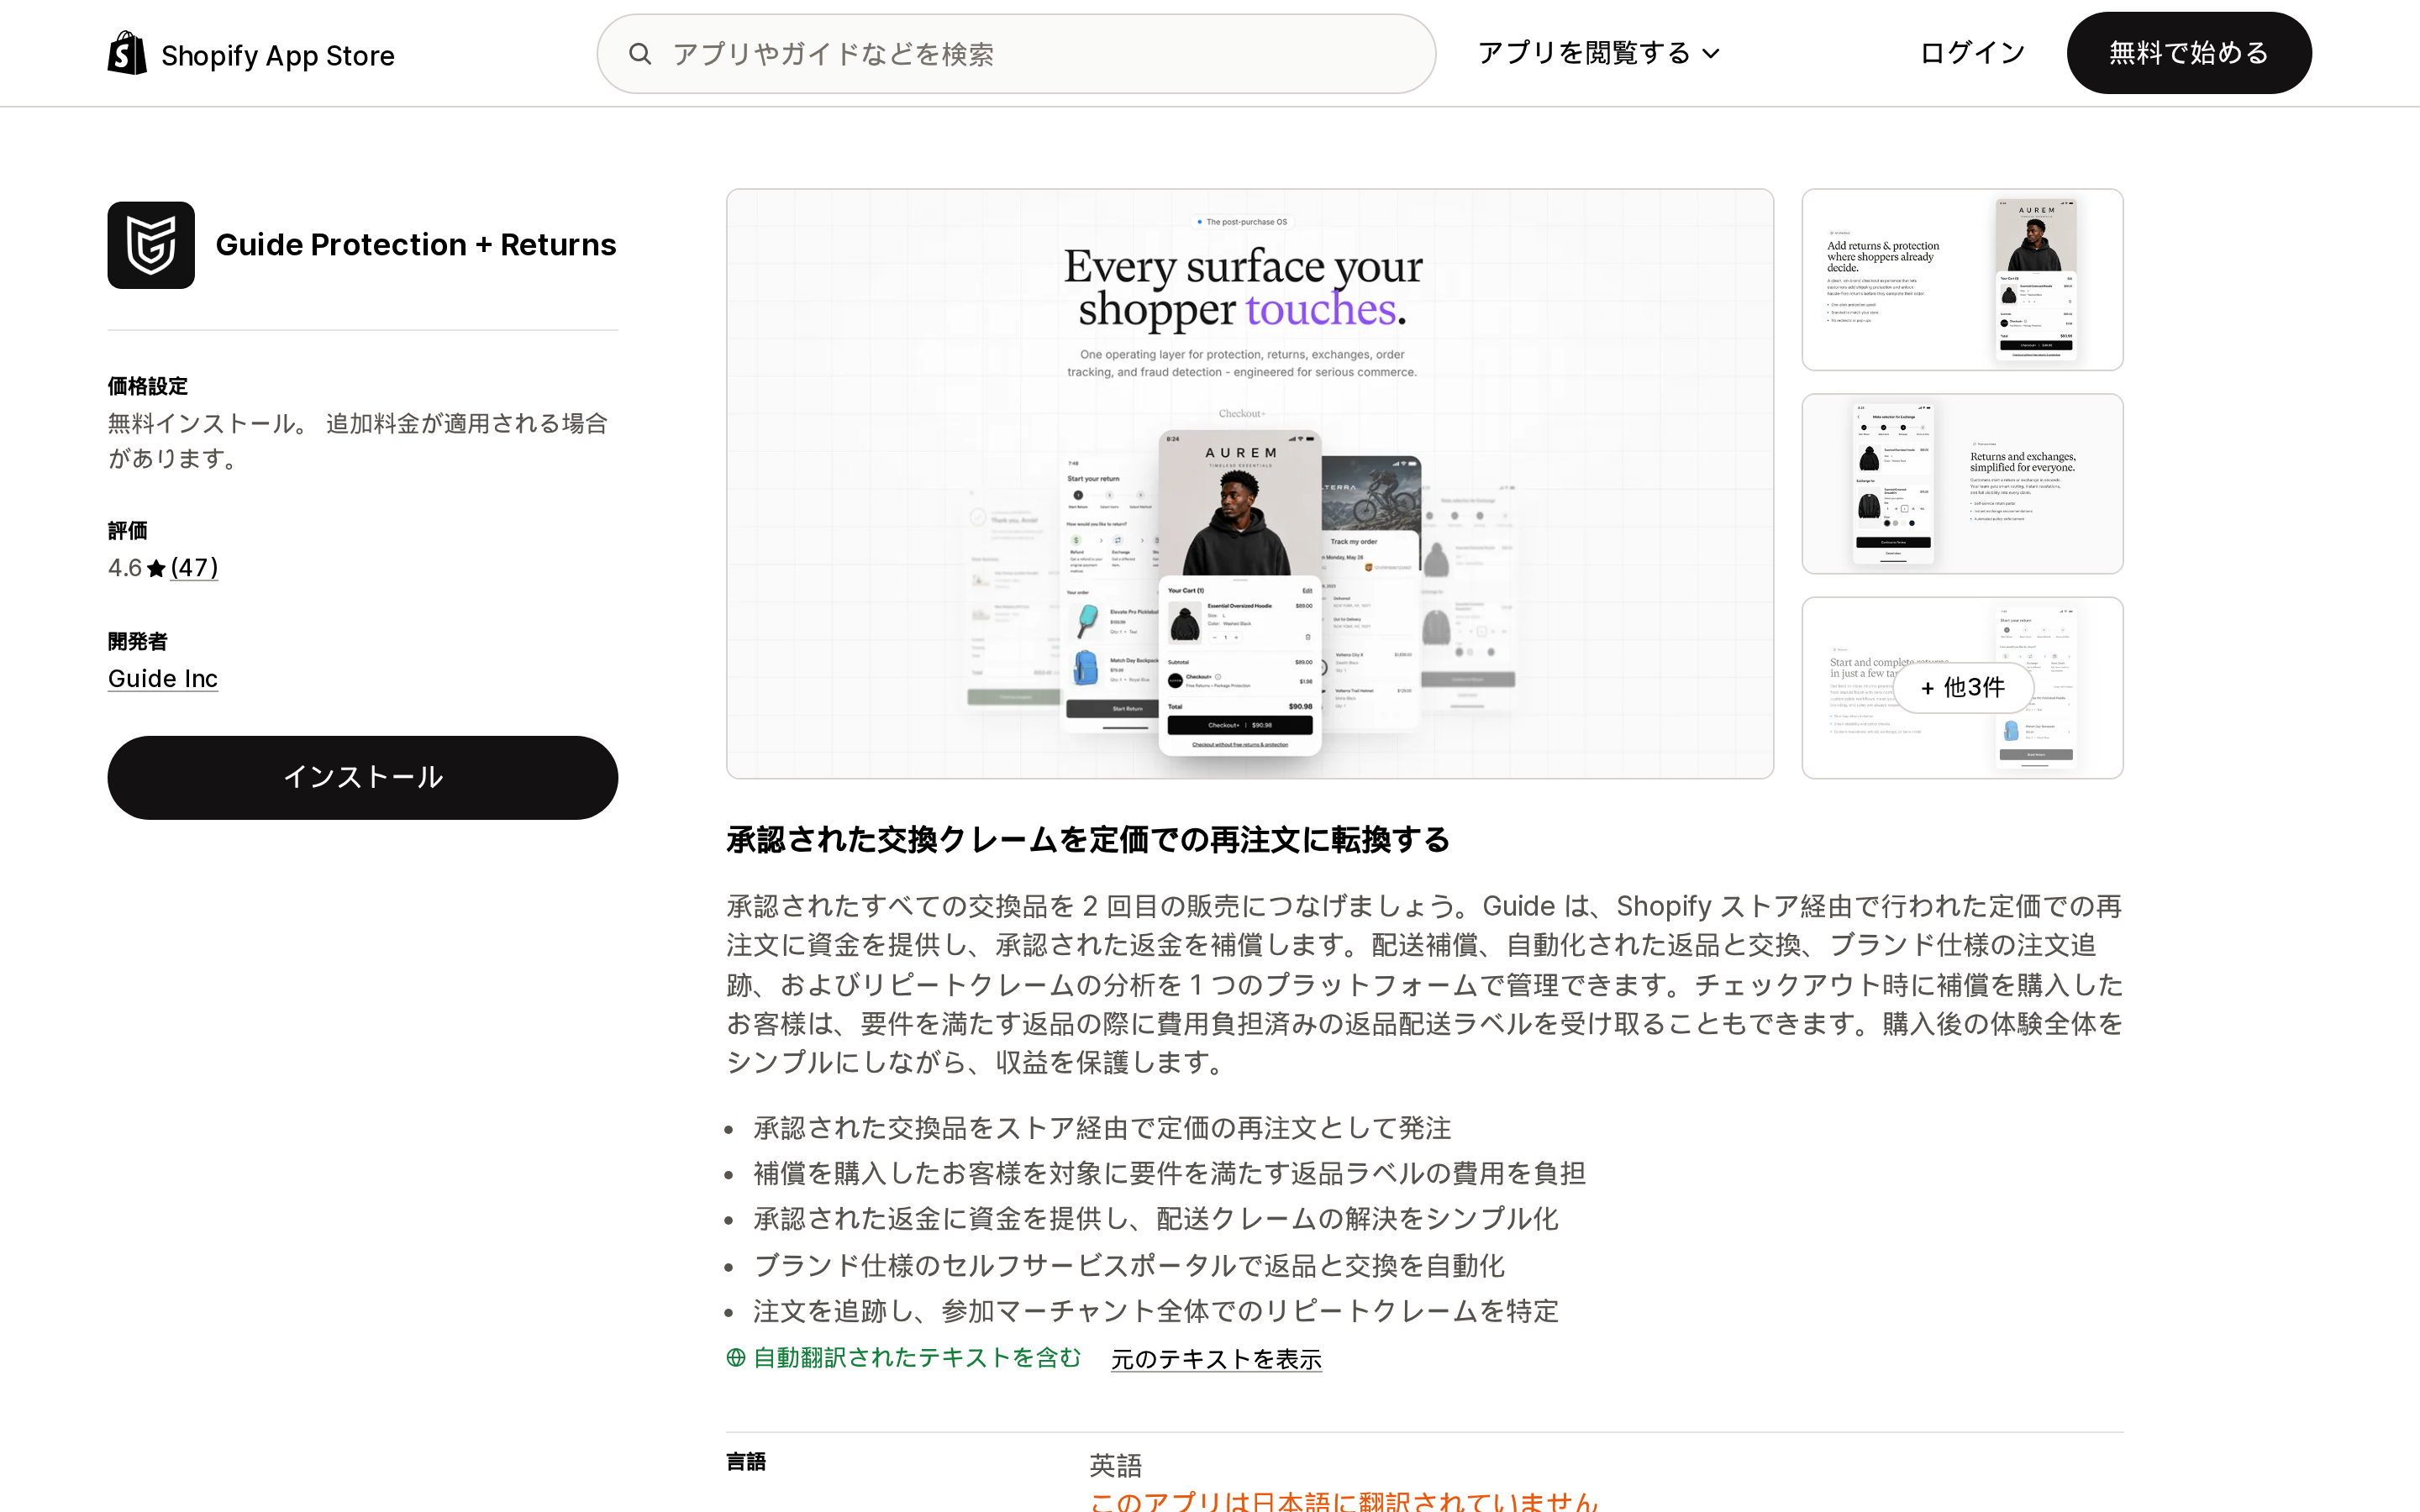Click the globe icon for auto-translated text
The width and height of the screenshot is (2420, 1512).
(736, 1358)
